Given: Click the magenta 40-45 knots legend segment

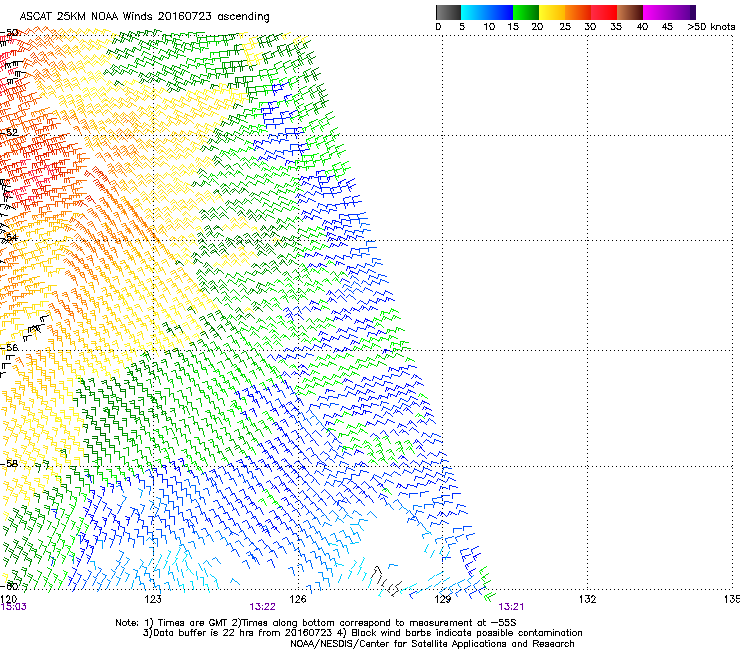Looking at the screenshot, I should [x=656, y=12].
